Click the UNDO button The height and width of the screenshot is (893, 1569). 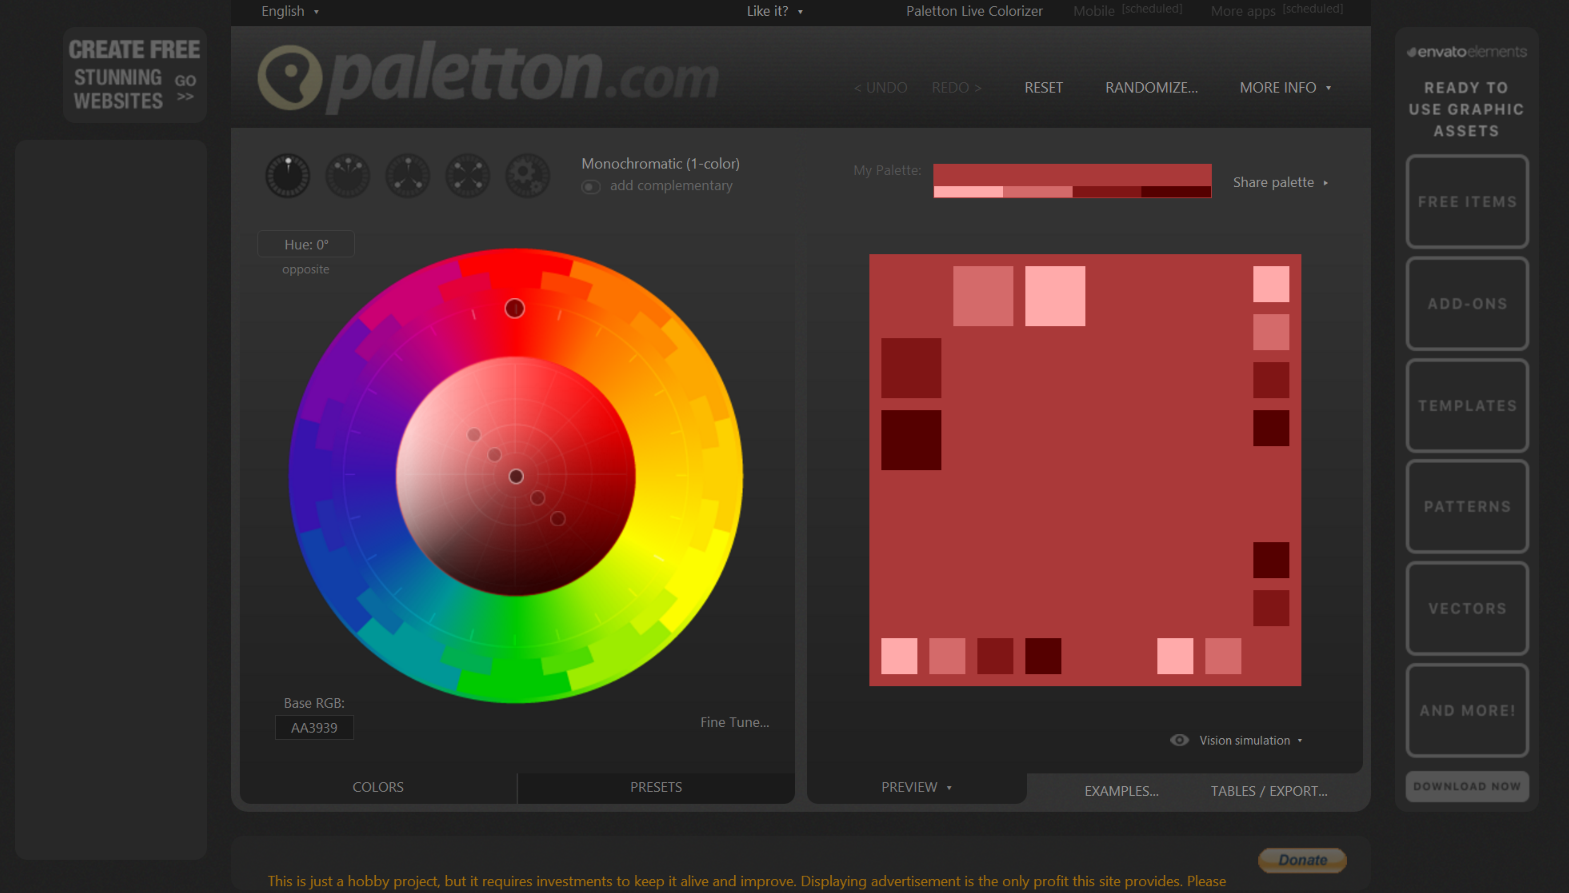[880, 88]
